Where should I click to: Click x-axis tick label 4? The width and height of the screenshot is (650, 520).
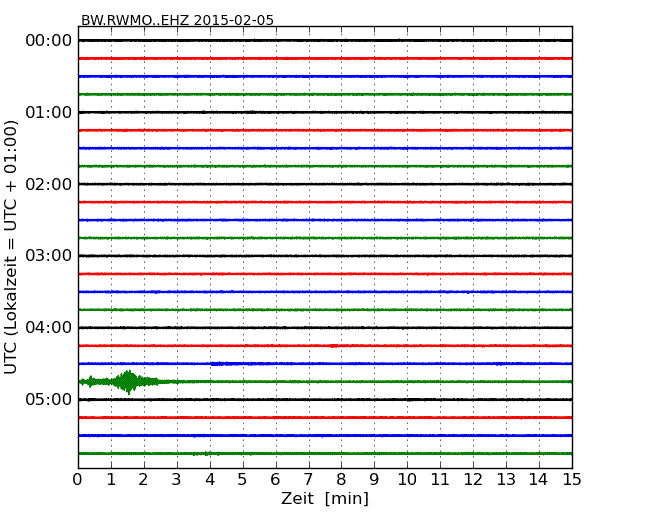[x=210, y=479]
